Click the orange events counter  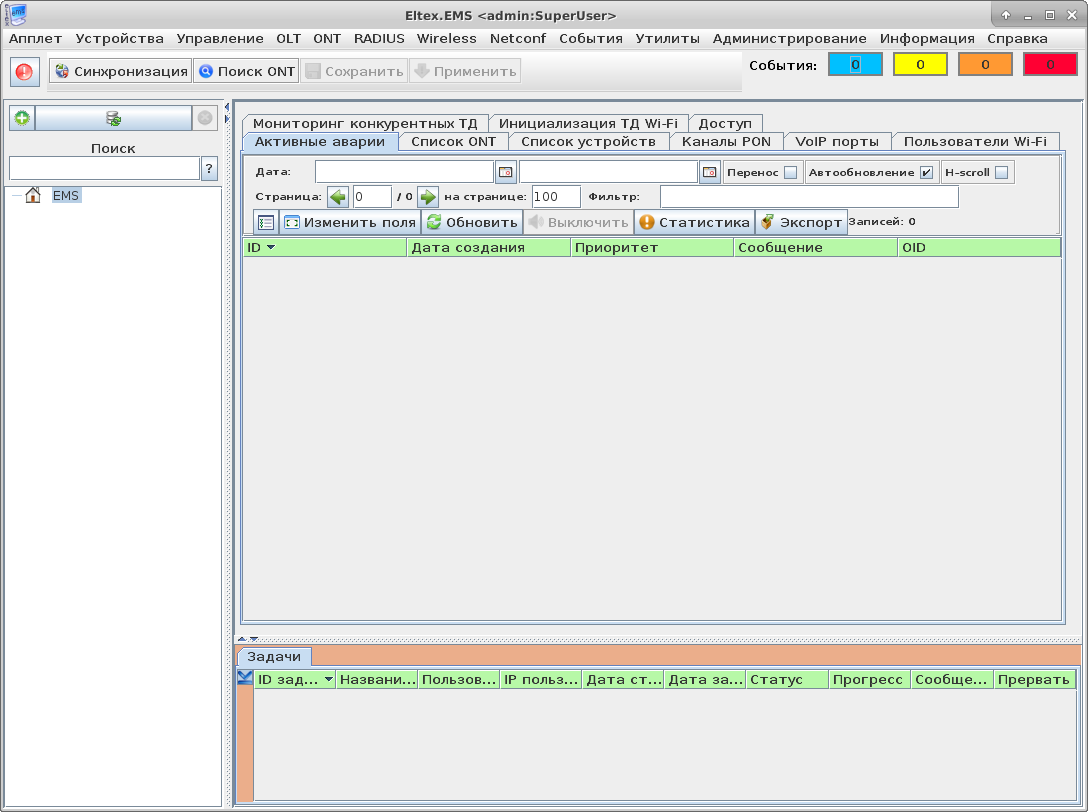(x=985, y=65)
